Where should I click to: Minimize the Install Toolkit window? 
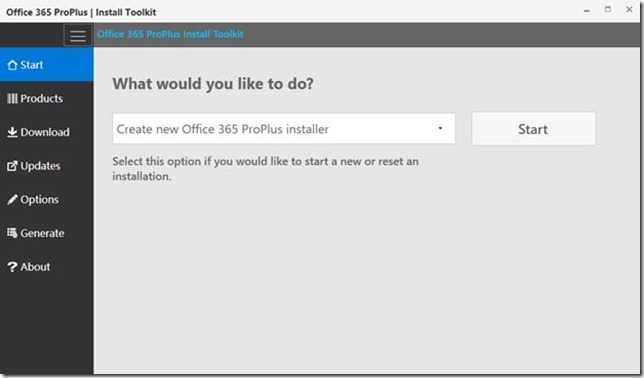587,11
